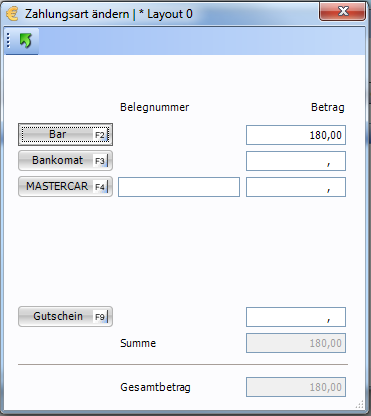Screen dimensions: 371x416
Task: Click the greyed Gesamtbetrag total field
Action: pyautogui.click(x=296, y=387)
